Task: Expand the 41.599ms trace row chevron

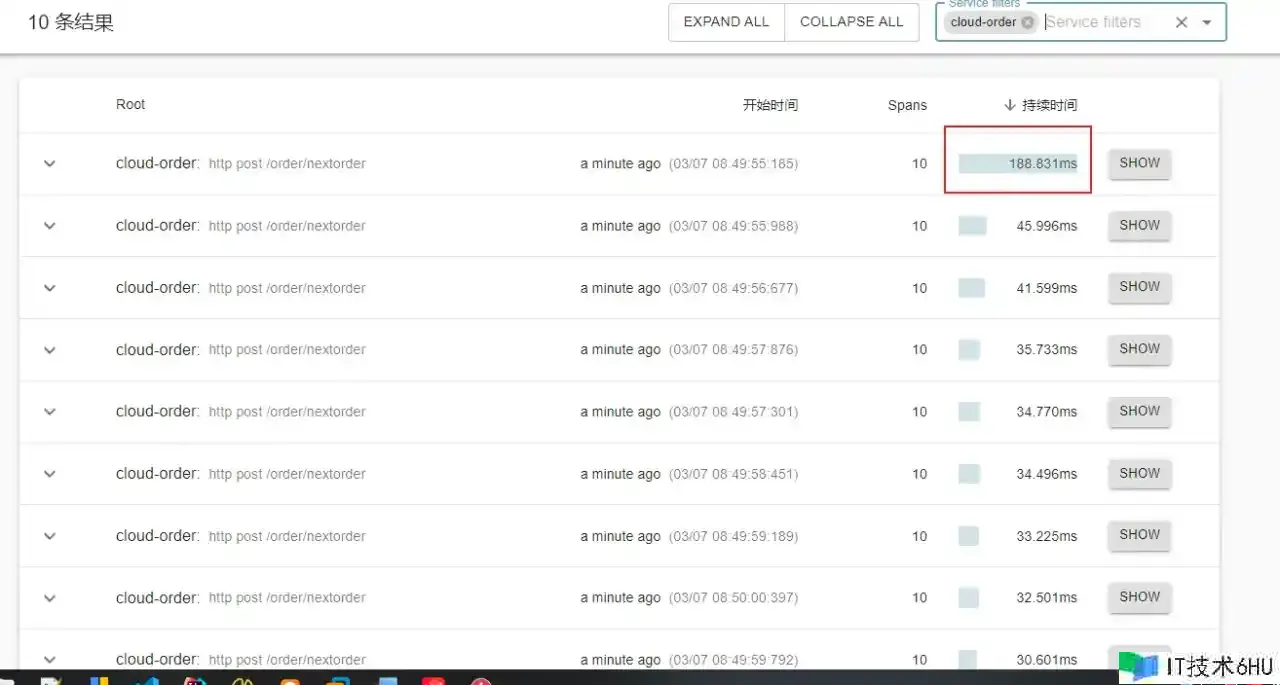Action: coord(50,288)
